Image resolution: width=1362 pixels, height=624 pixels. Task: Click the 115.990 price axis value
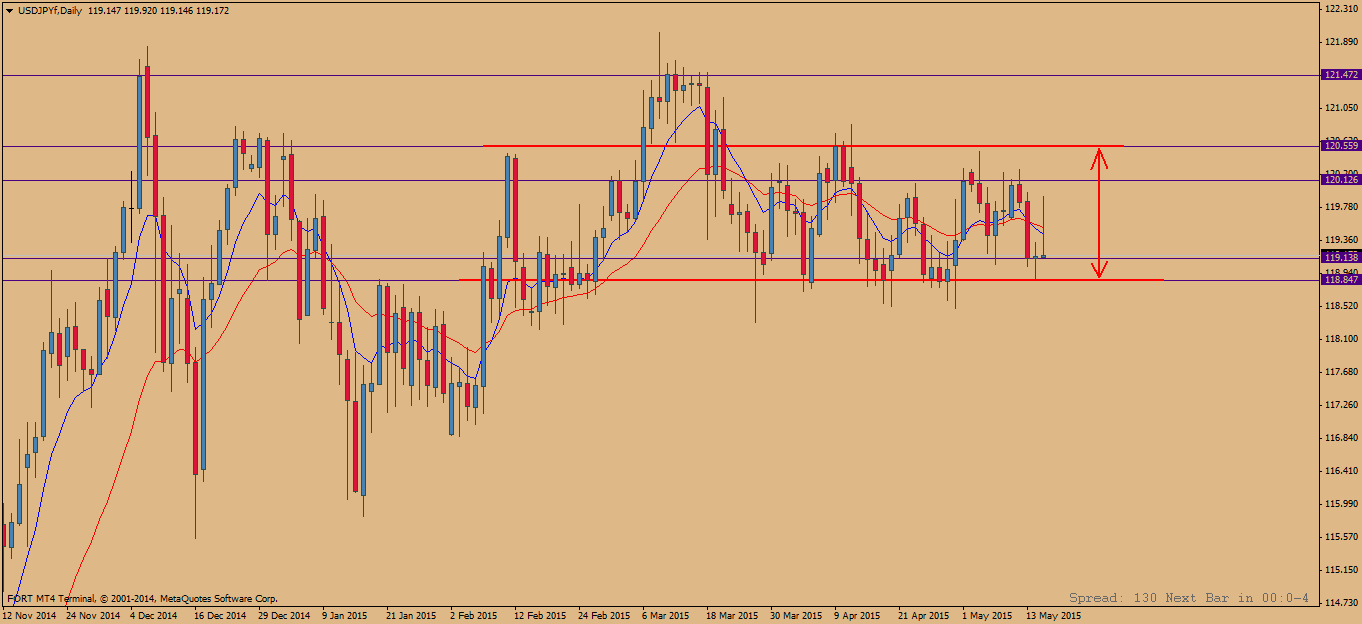pos(1340,504)
